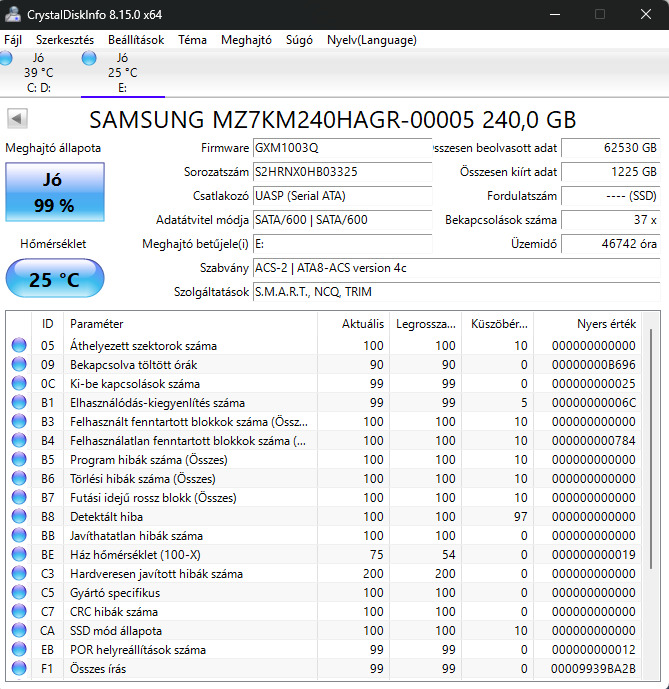The height and width of the screenshot is (689, 669).
Task: Select the Elhasználódás-kiegyenlítés száma row
Action: pos(324,402)
